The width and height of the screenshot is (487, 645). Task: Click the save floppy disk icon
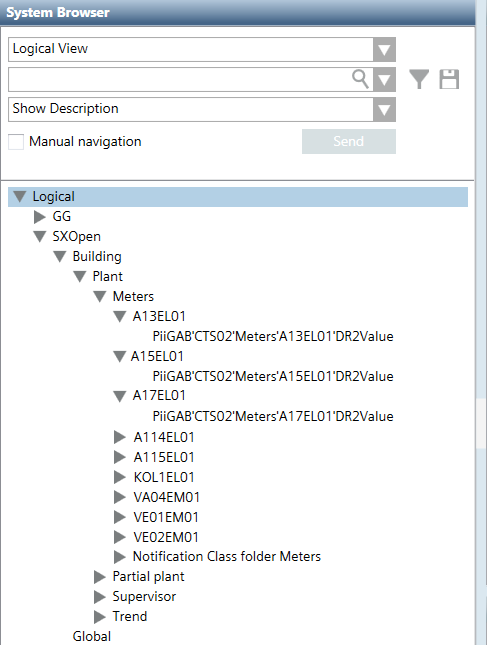click(x=449, y=79)
